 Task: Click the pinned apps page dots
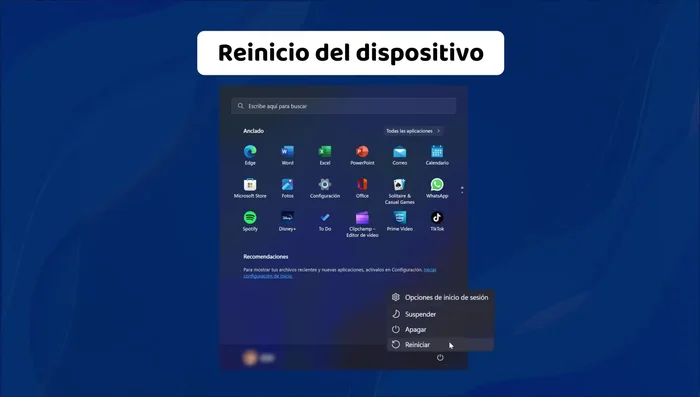click(462, 190)
